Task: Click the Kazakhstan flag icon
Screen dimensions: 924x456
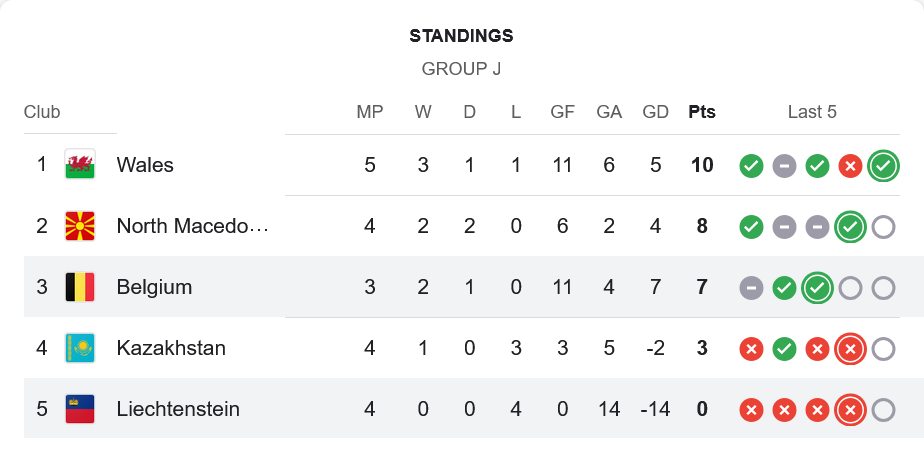Action: (x=80, y=348)
